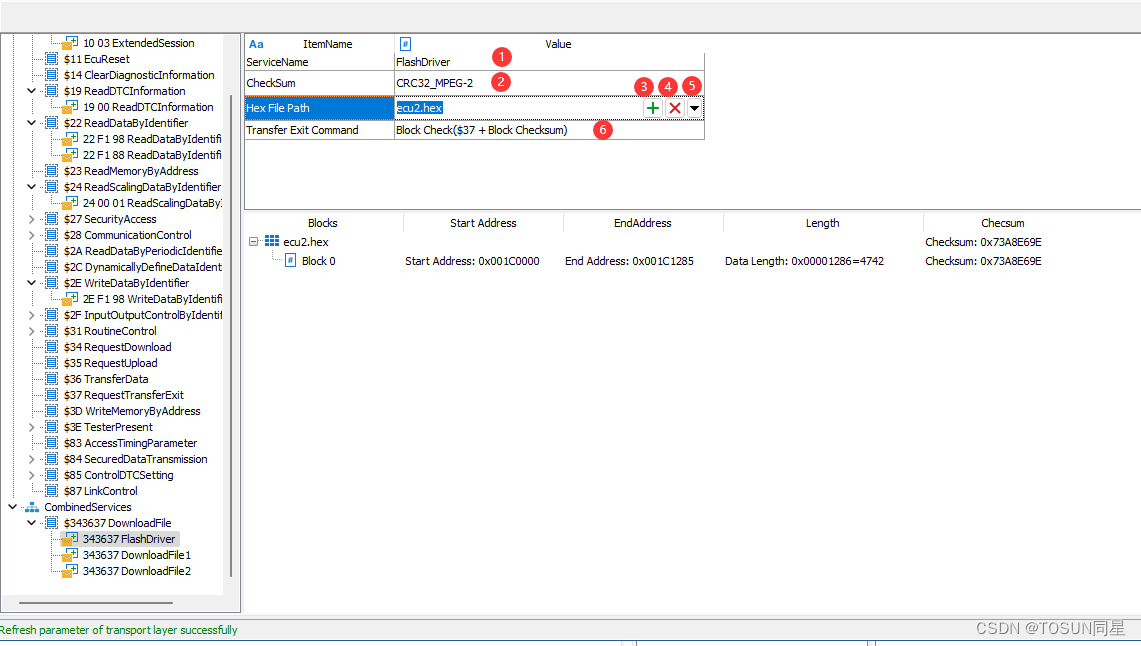Image resolution: width=1141 pixels, height=646 pixels.
Task: Select the $37 RequestTransferExit service icon
Action: click(x=52, y=395)
